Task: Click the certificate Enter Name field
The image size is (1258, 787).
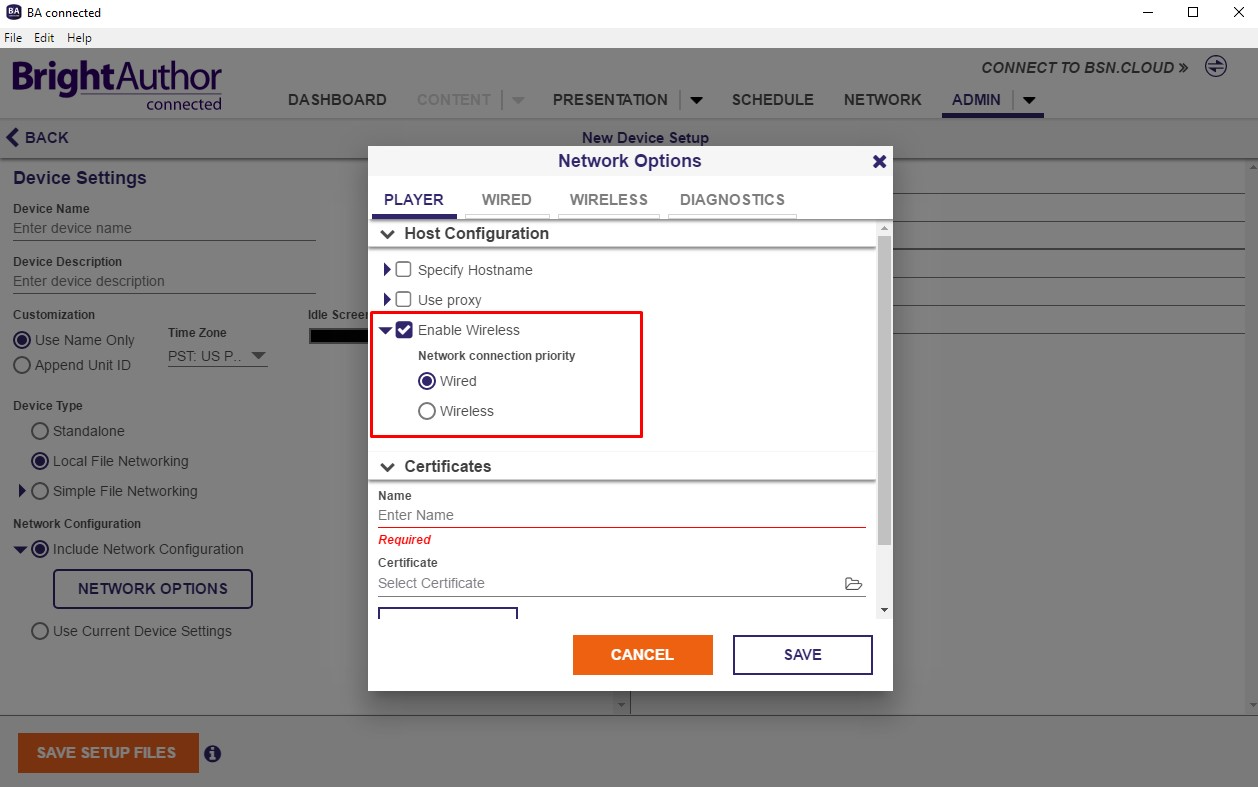Action: tap(622, 516)
